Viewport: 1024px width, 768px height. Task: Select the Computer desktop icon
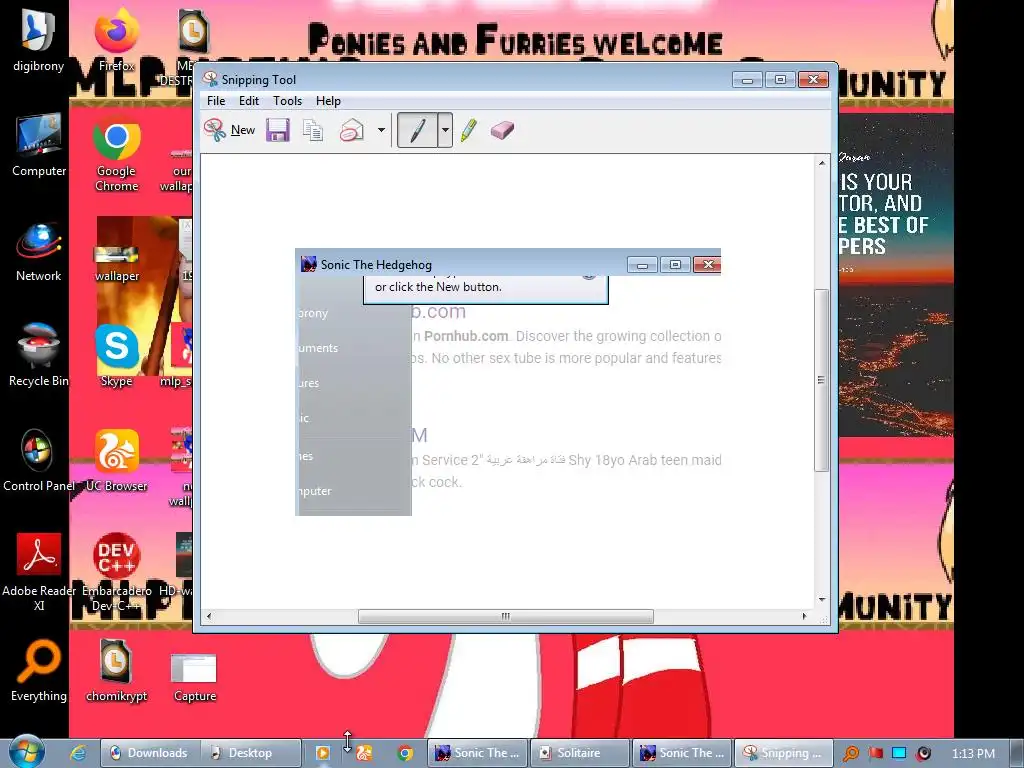click(39, 145)
